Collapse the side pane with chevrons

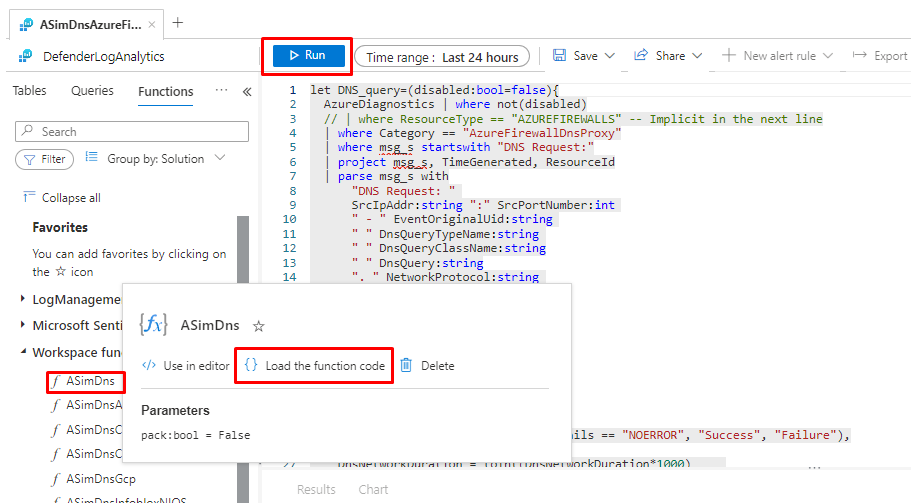click(246, 92)
